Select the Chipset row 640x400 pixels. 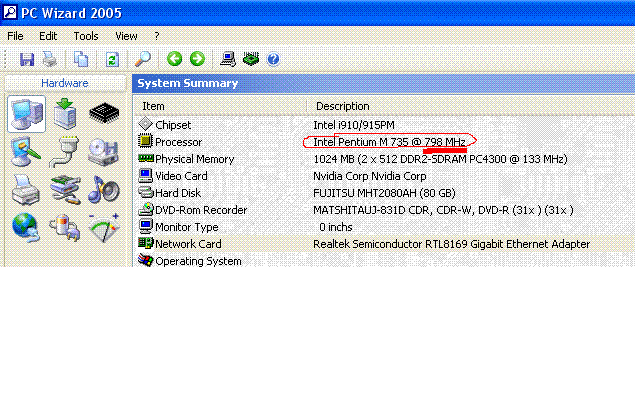[384, 125]
